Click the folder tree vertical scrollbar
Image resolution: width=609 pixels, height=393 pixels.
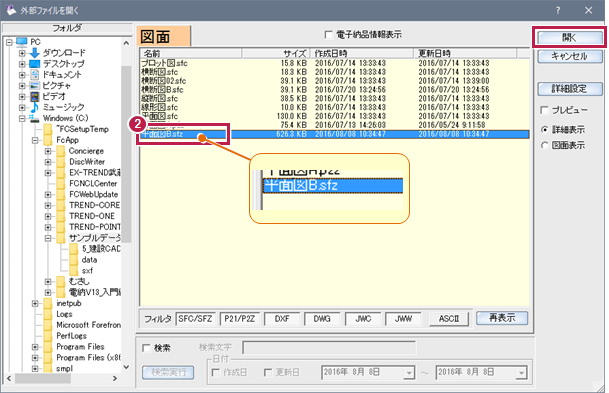(126, 205)
